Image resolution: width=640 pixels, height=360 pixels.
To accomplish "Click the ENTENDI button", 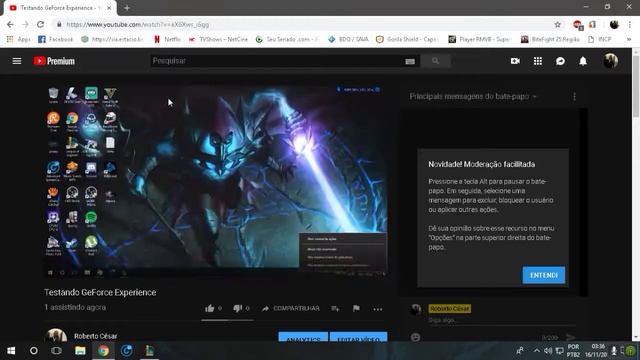I will 544,275.
